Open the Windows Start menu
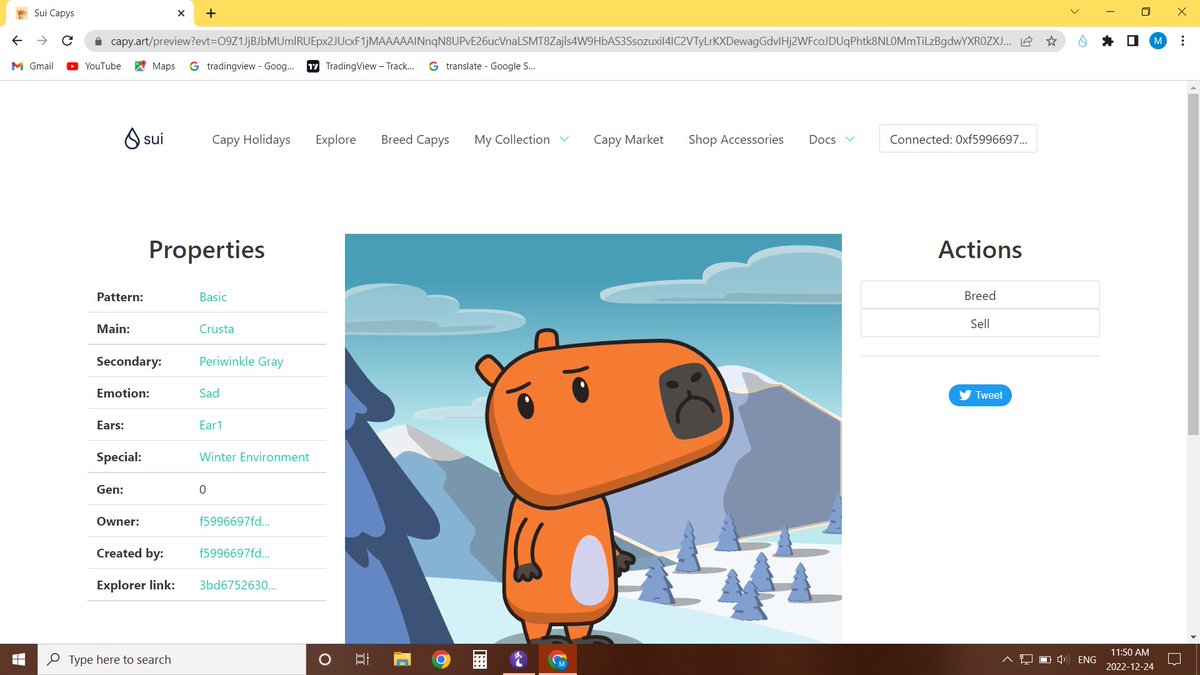This screenshot has width=1200, height=675. click(x=18, y=660)
